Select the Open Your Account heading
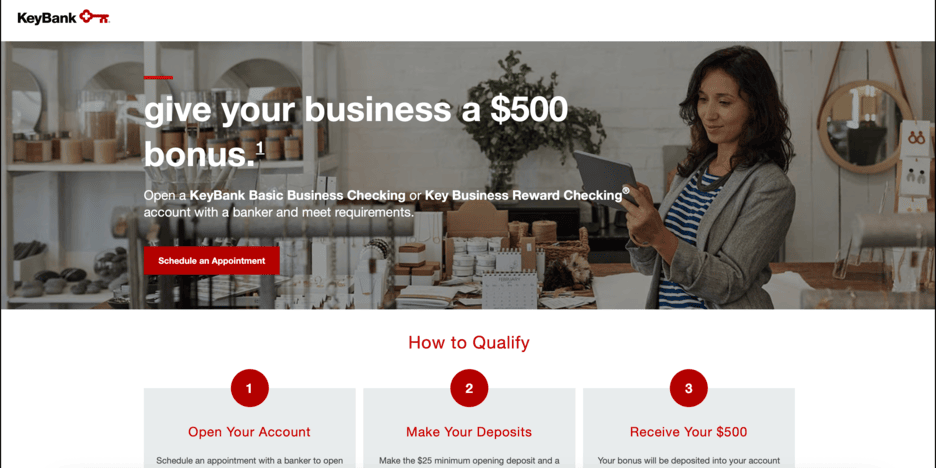Image resolution: width=936 pixels, height=468 pixels. (250, 432)
